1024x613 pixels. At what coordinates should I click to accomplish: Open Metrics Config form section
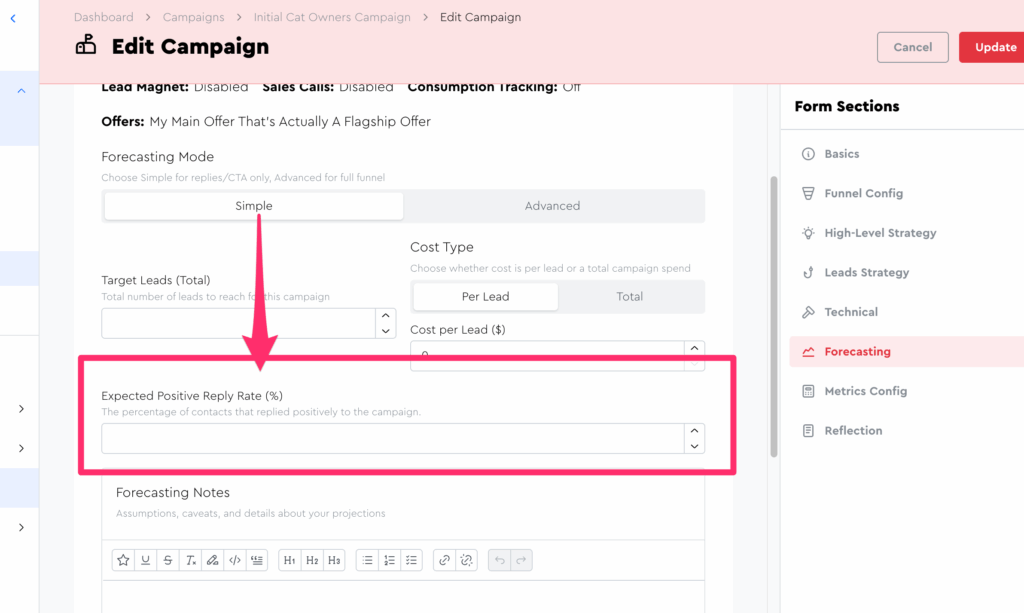[x=865, y=391]
